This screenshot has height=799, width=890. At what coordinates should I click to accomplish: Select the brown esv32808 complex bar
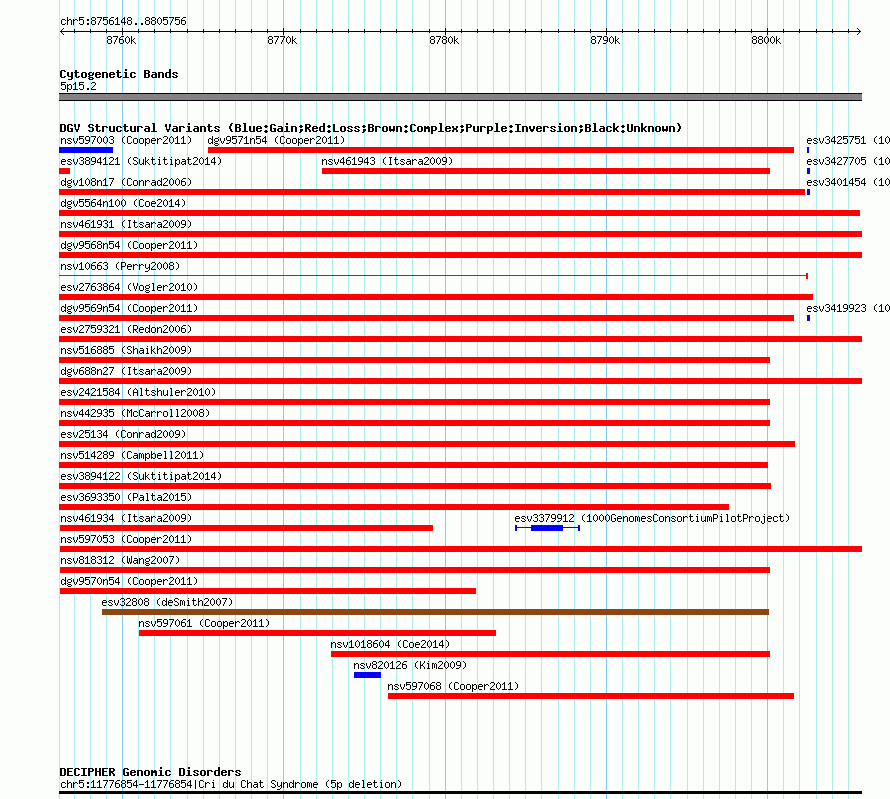click(435, 612)
